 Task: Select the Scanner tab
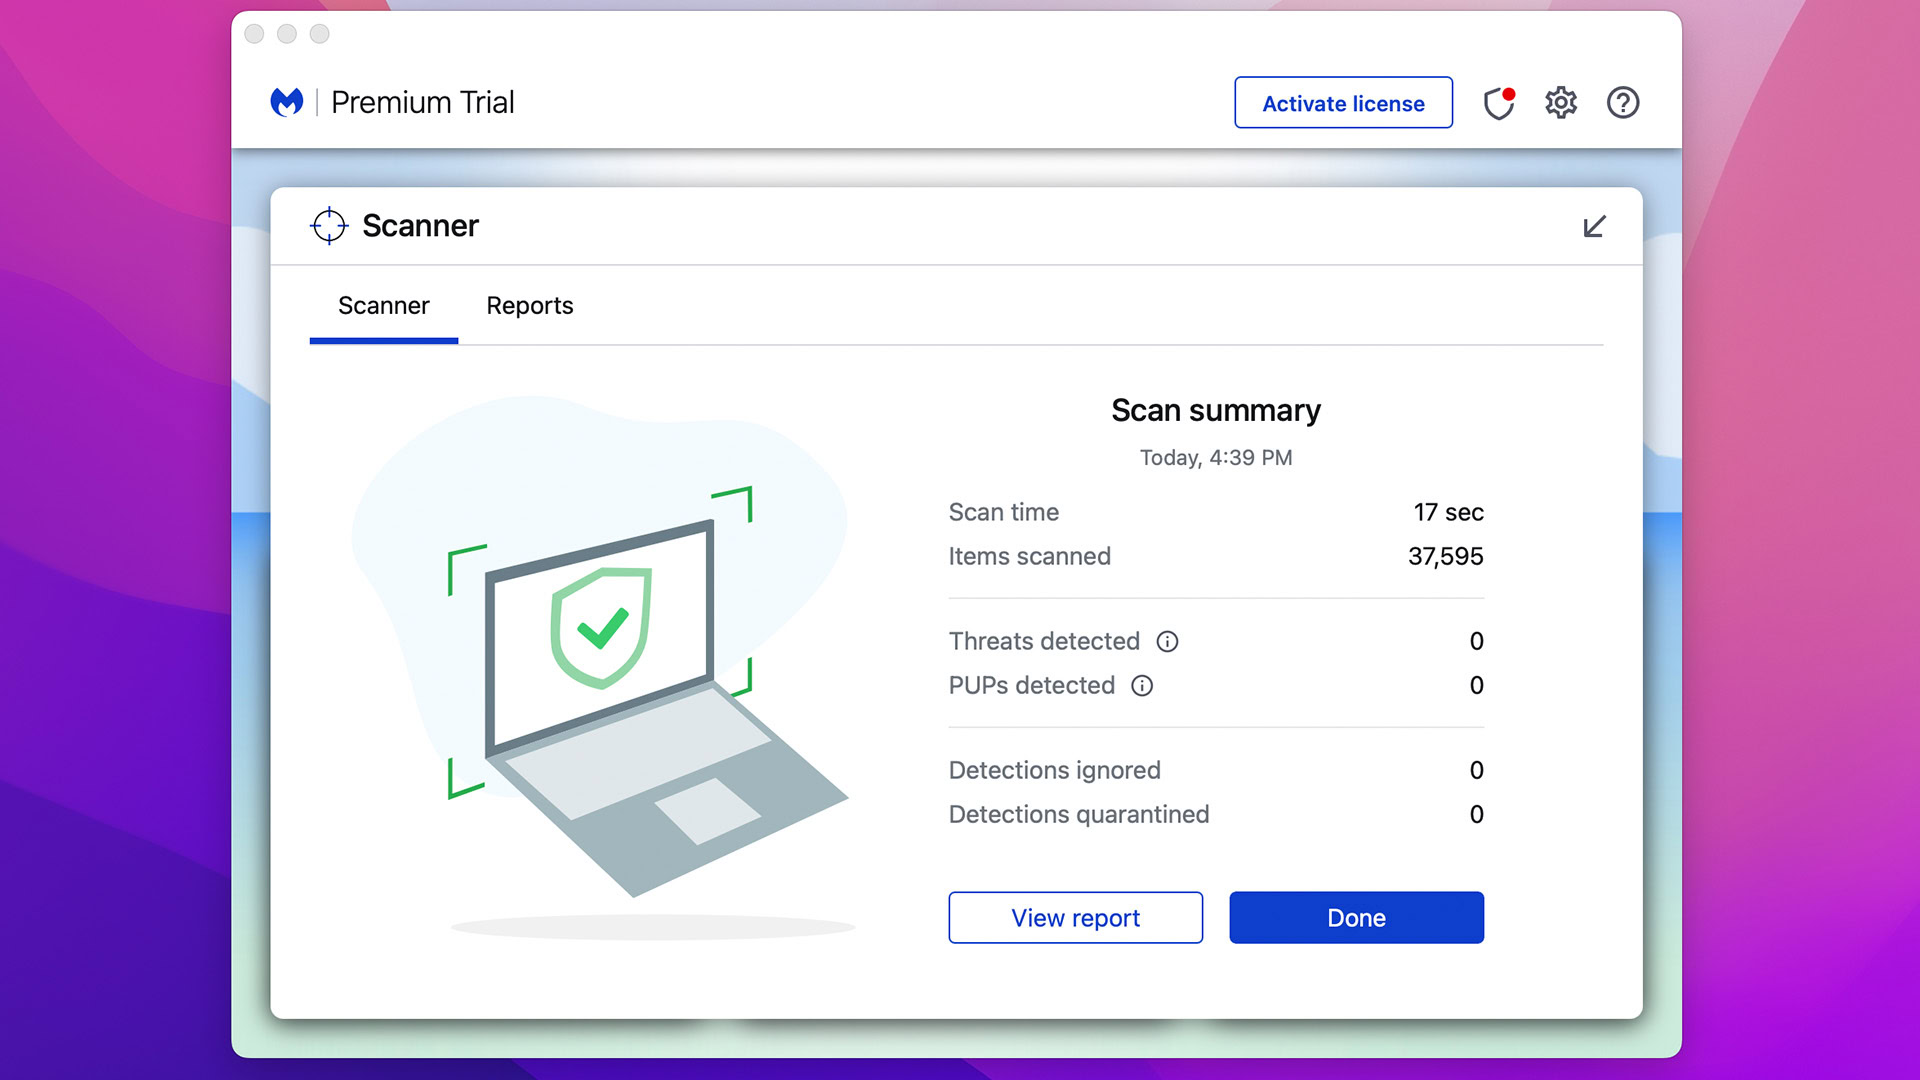[x=383, y=306]
